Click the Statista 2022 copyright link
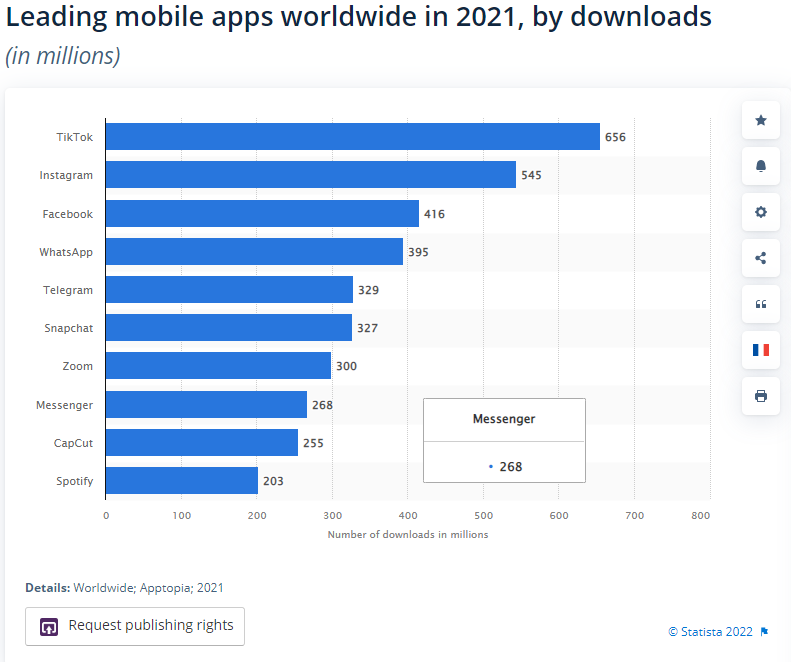Image resolution: width=791 pixels, height=662 pixels. coord(710,632)
